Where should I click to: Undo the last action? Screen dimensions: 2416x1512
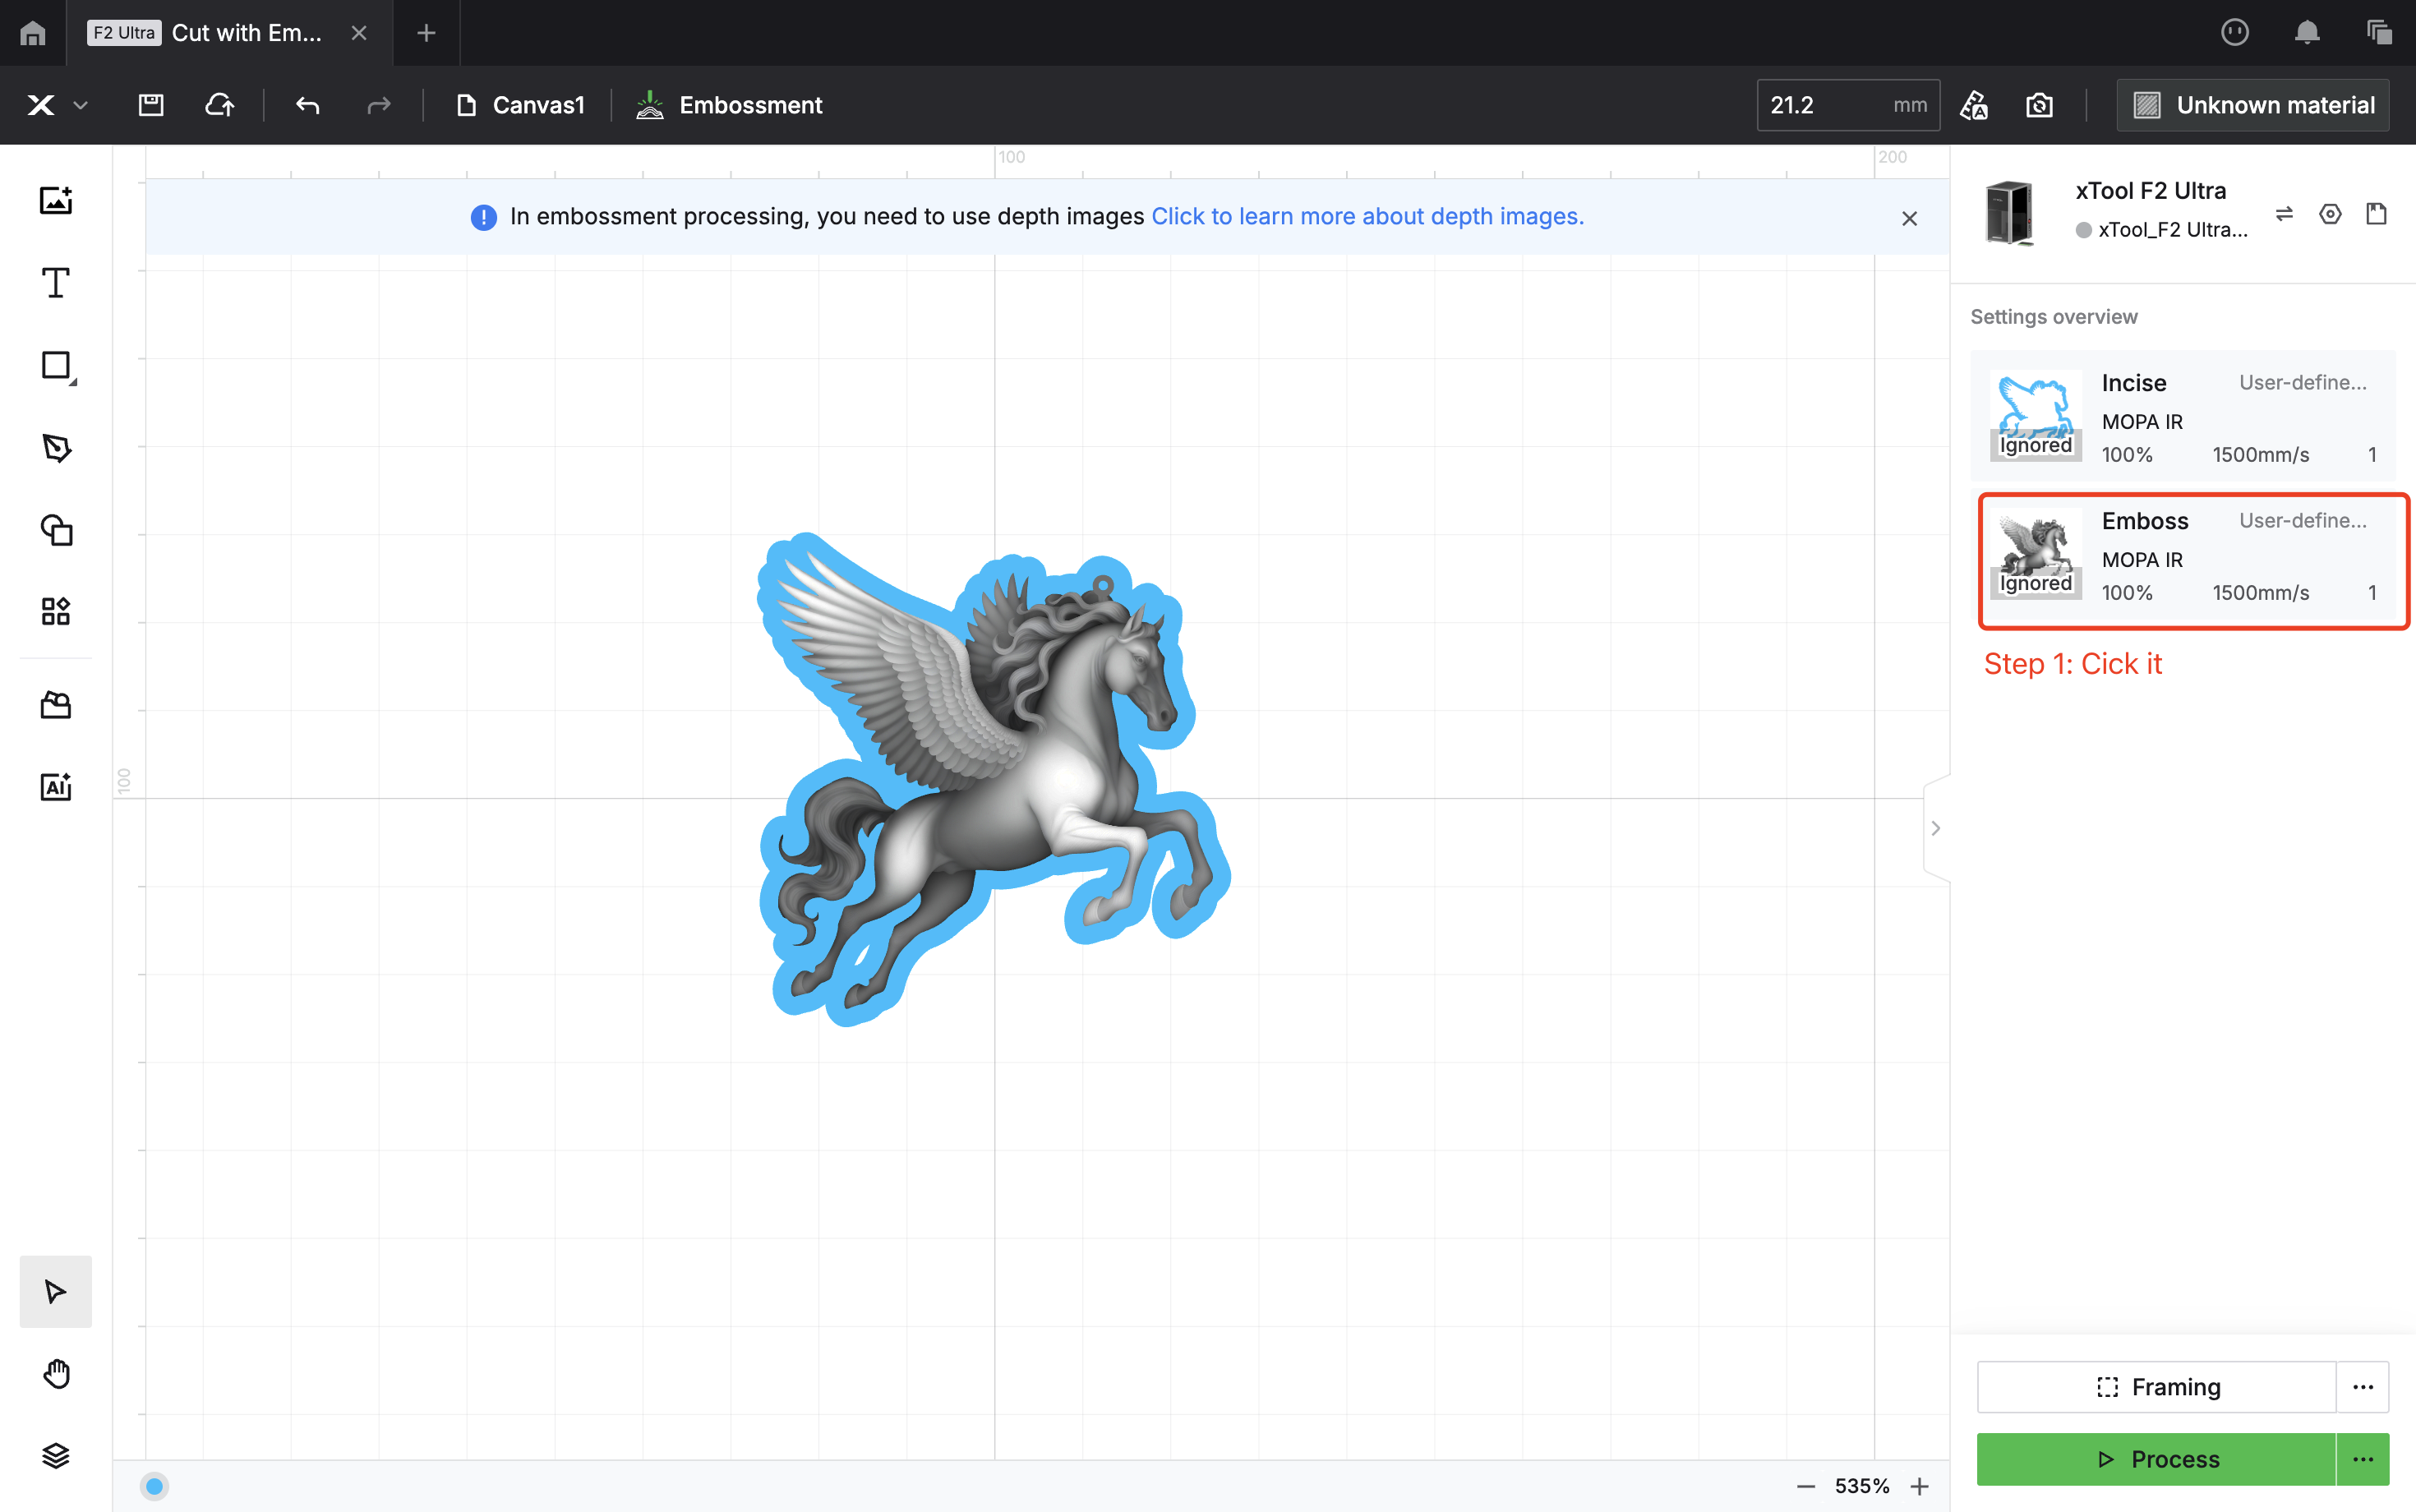(x=307, y=105)
